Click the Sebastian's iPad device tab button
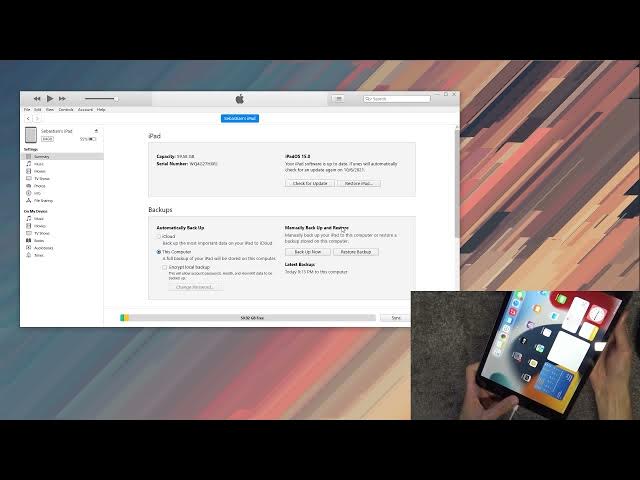The width and height of the screenshot is (640, 480). (x=240, y=118)
